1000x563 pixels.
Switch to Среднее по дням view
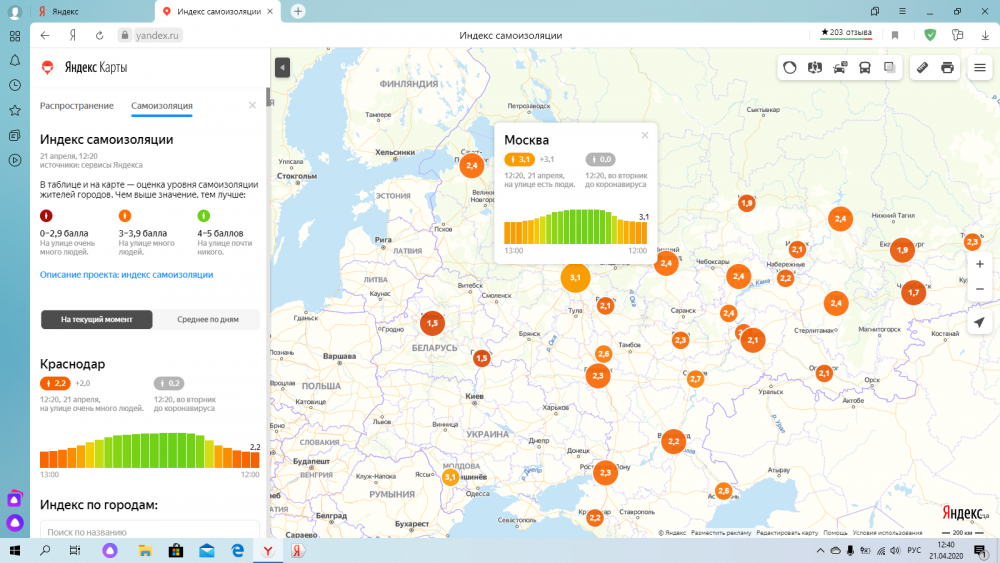point(208,319)
